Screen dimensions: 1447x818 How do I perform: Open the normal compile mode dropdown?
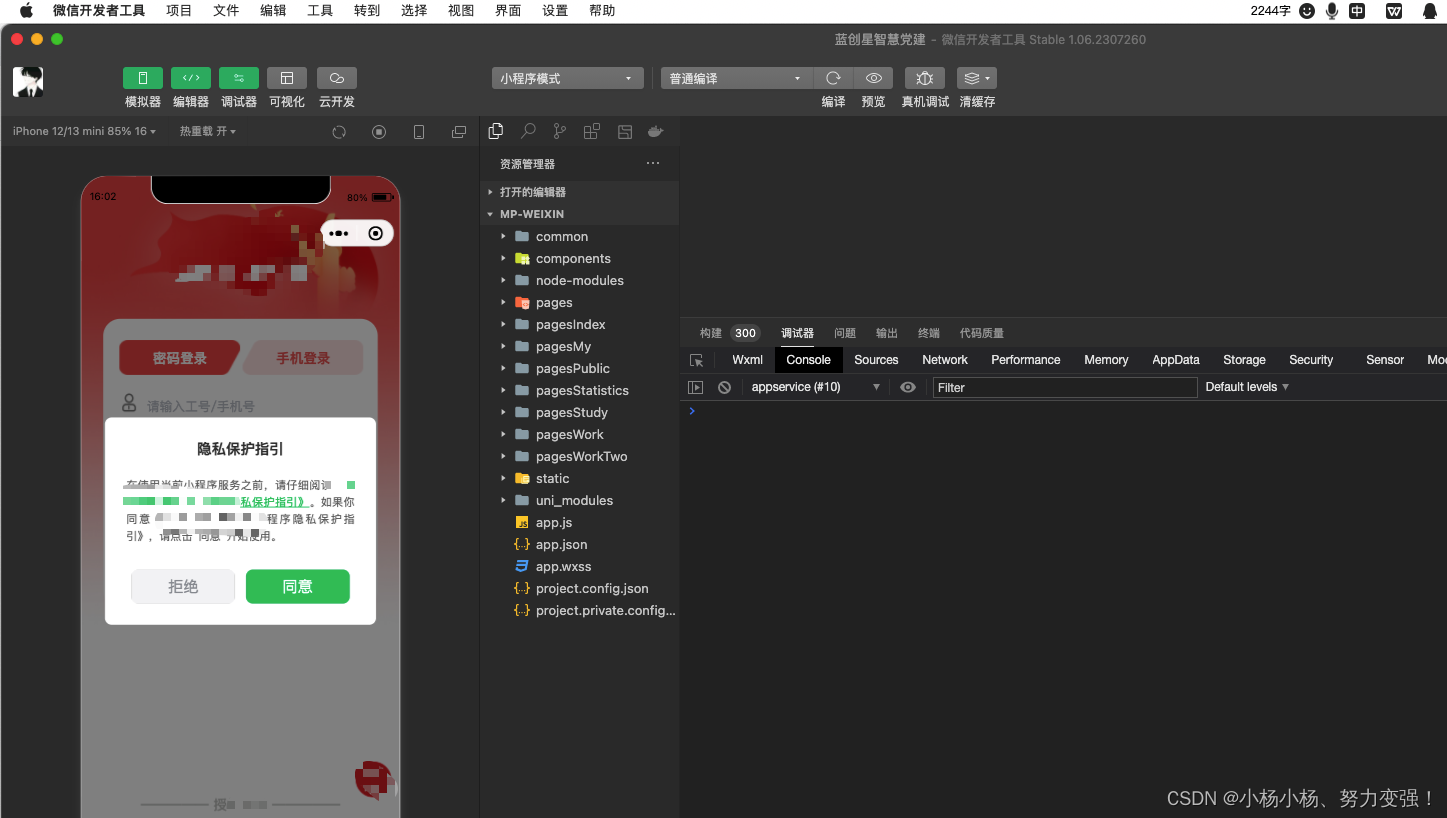coord(737,78)
